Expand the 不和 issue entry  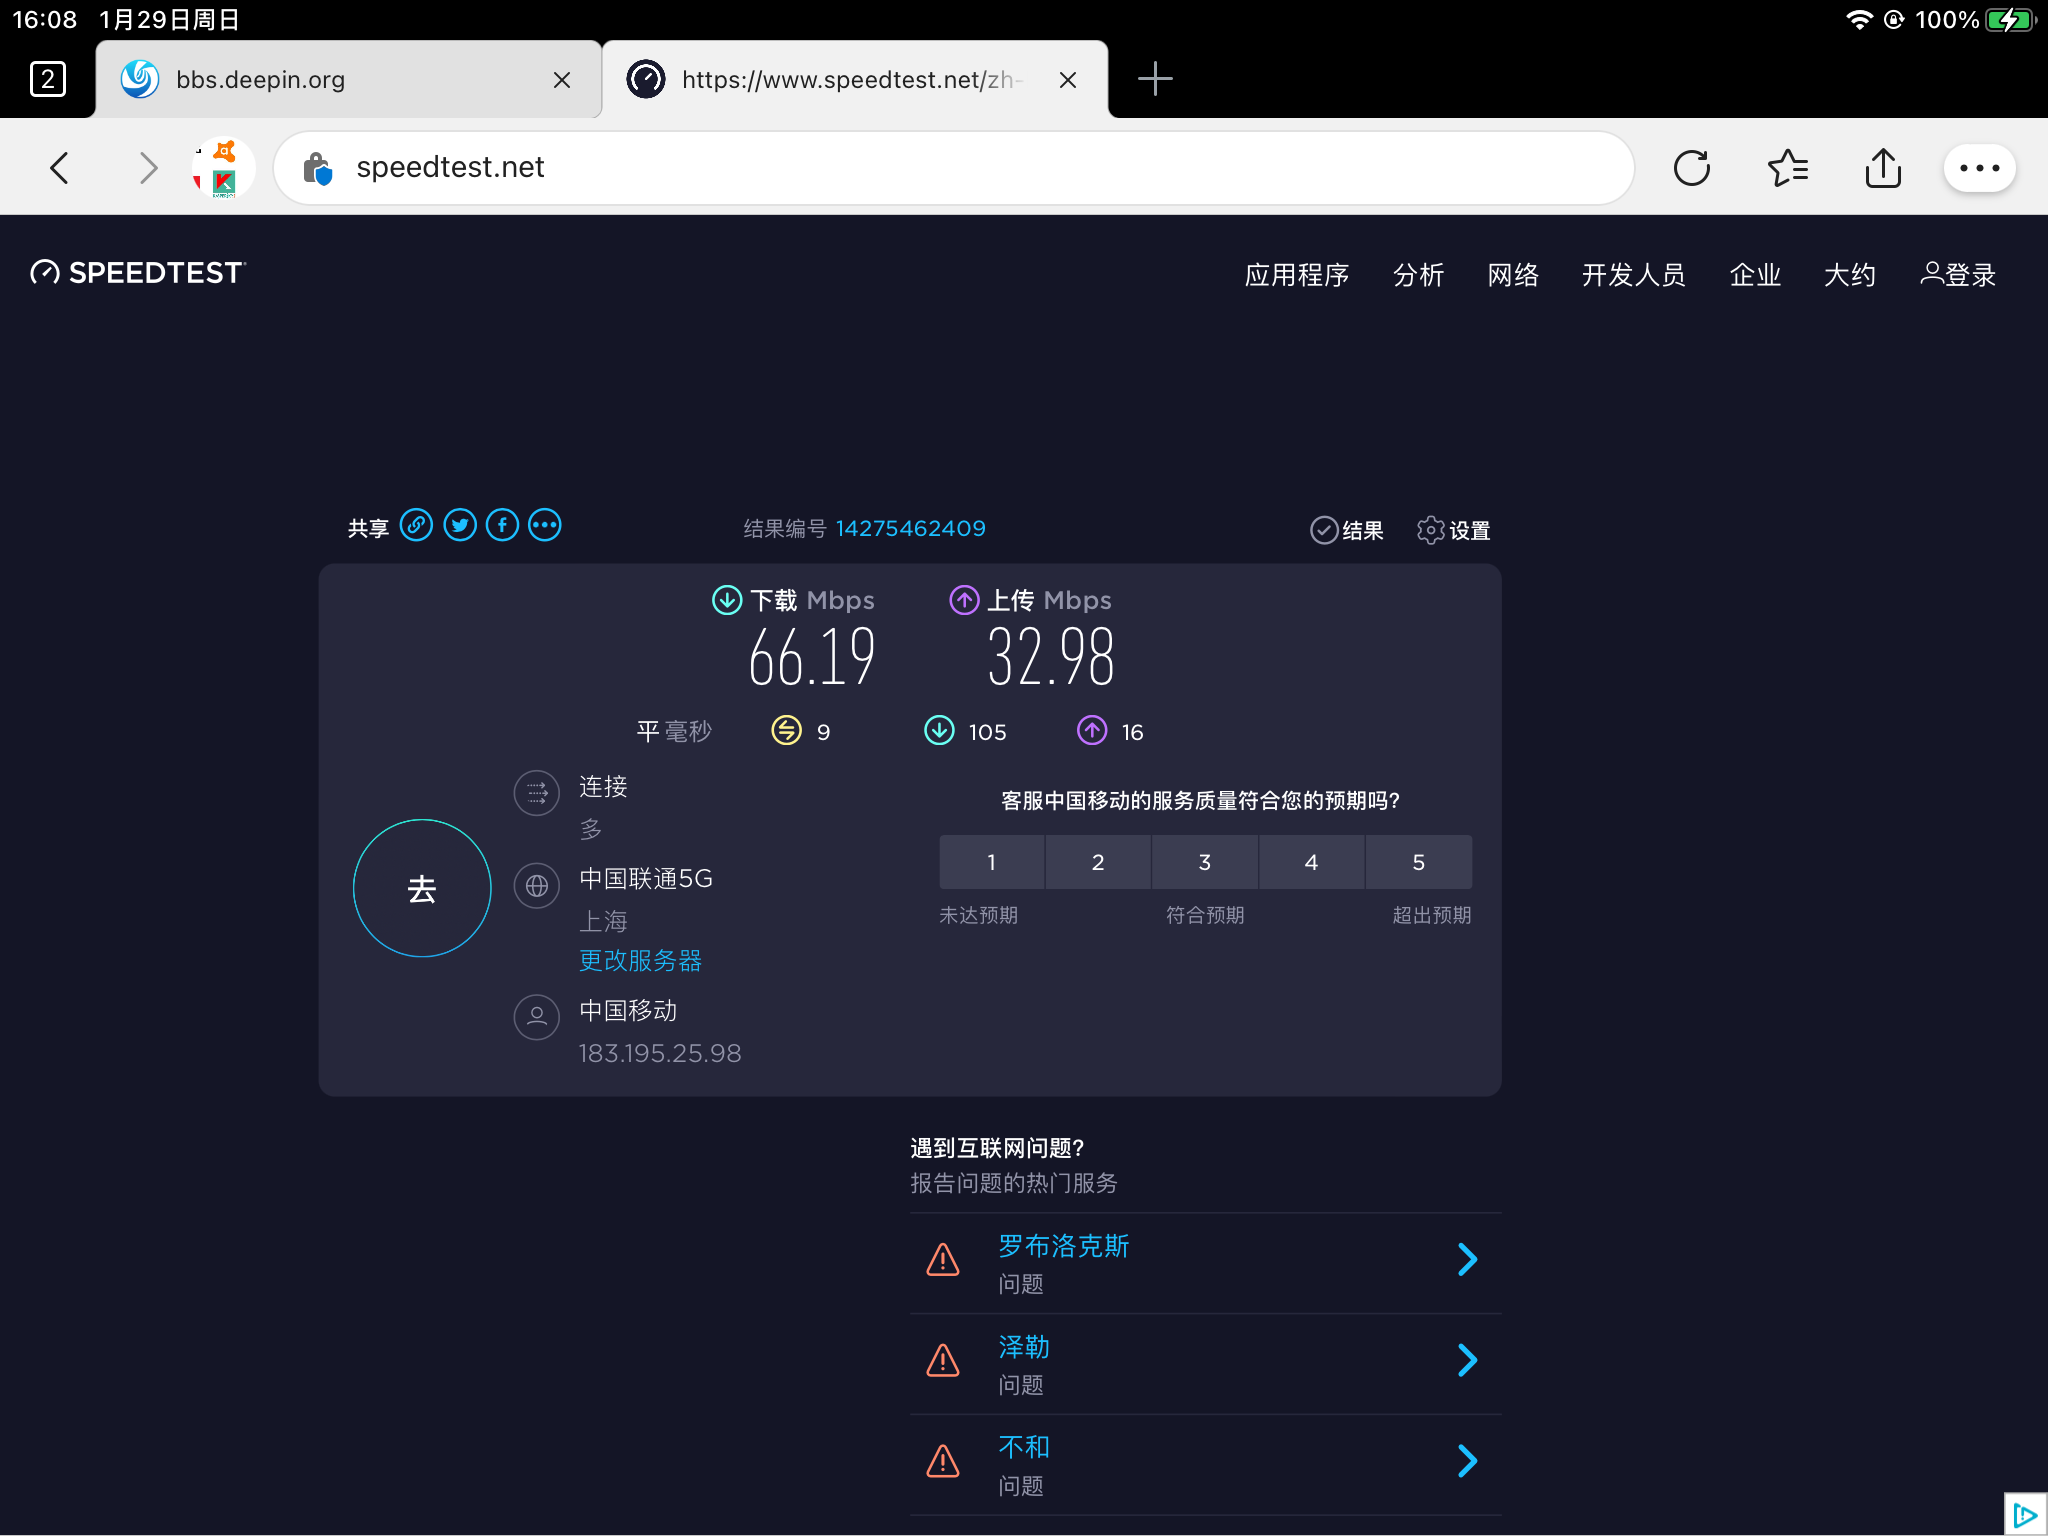(x=1466, y=1461)
